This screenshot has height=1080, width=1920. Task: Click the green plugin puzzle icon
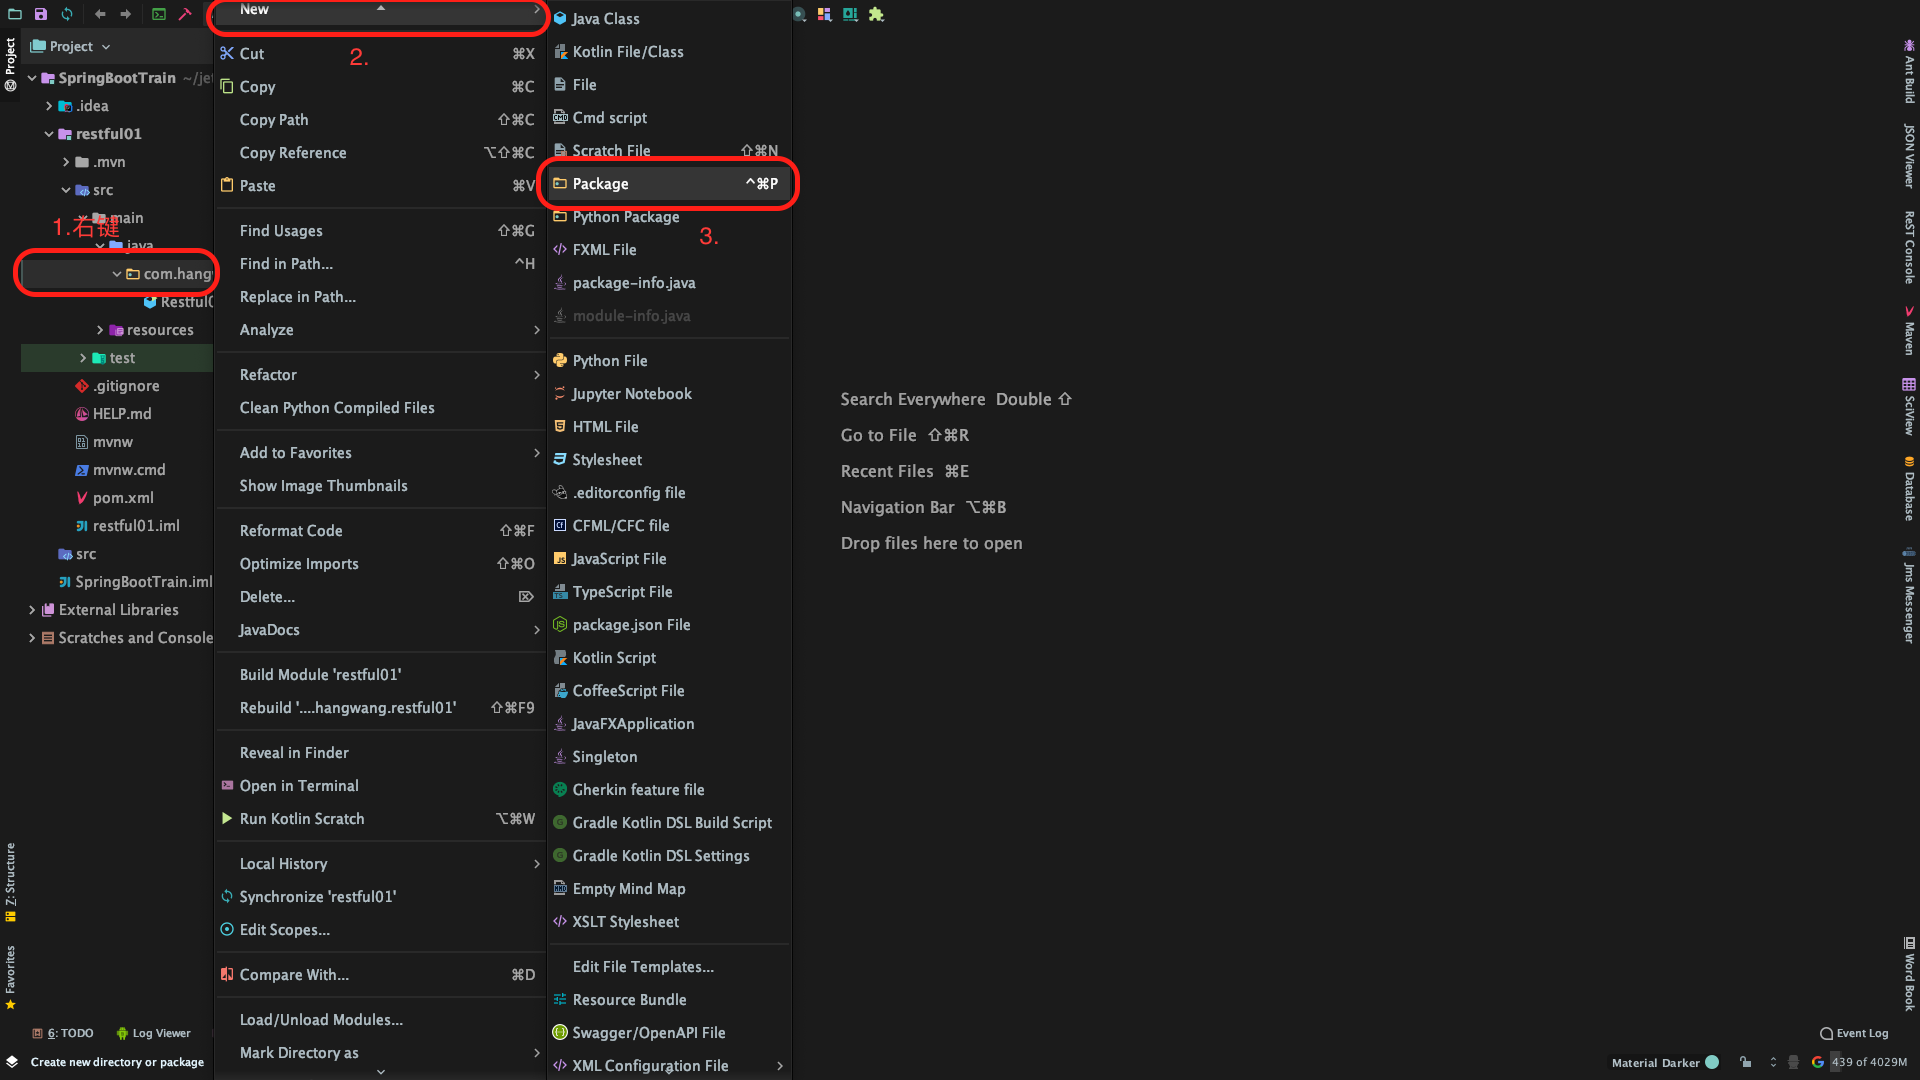[x=876, y=14]
